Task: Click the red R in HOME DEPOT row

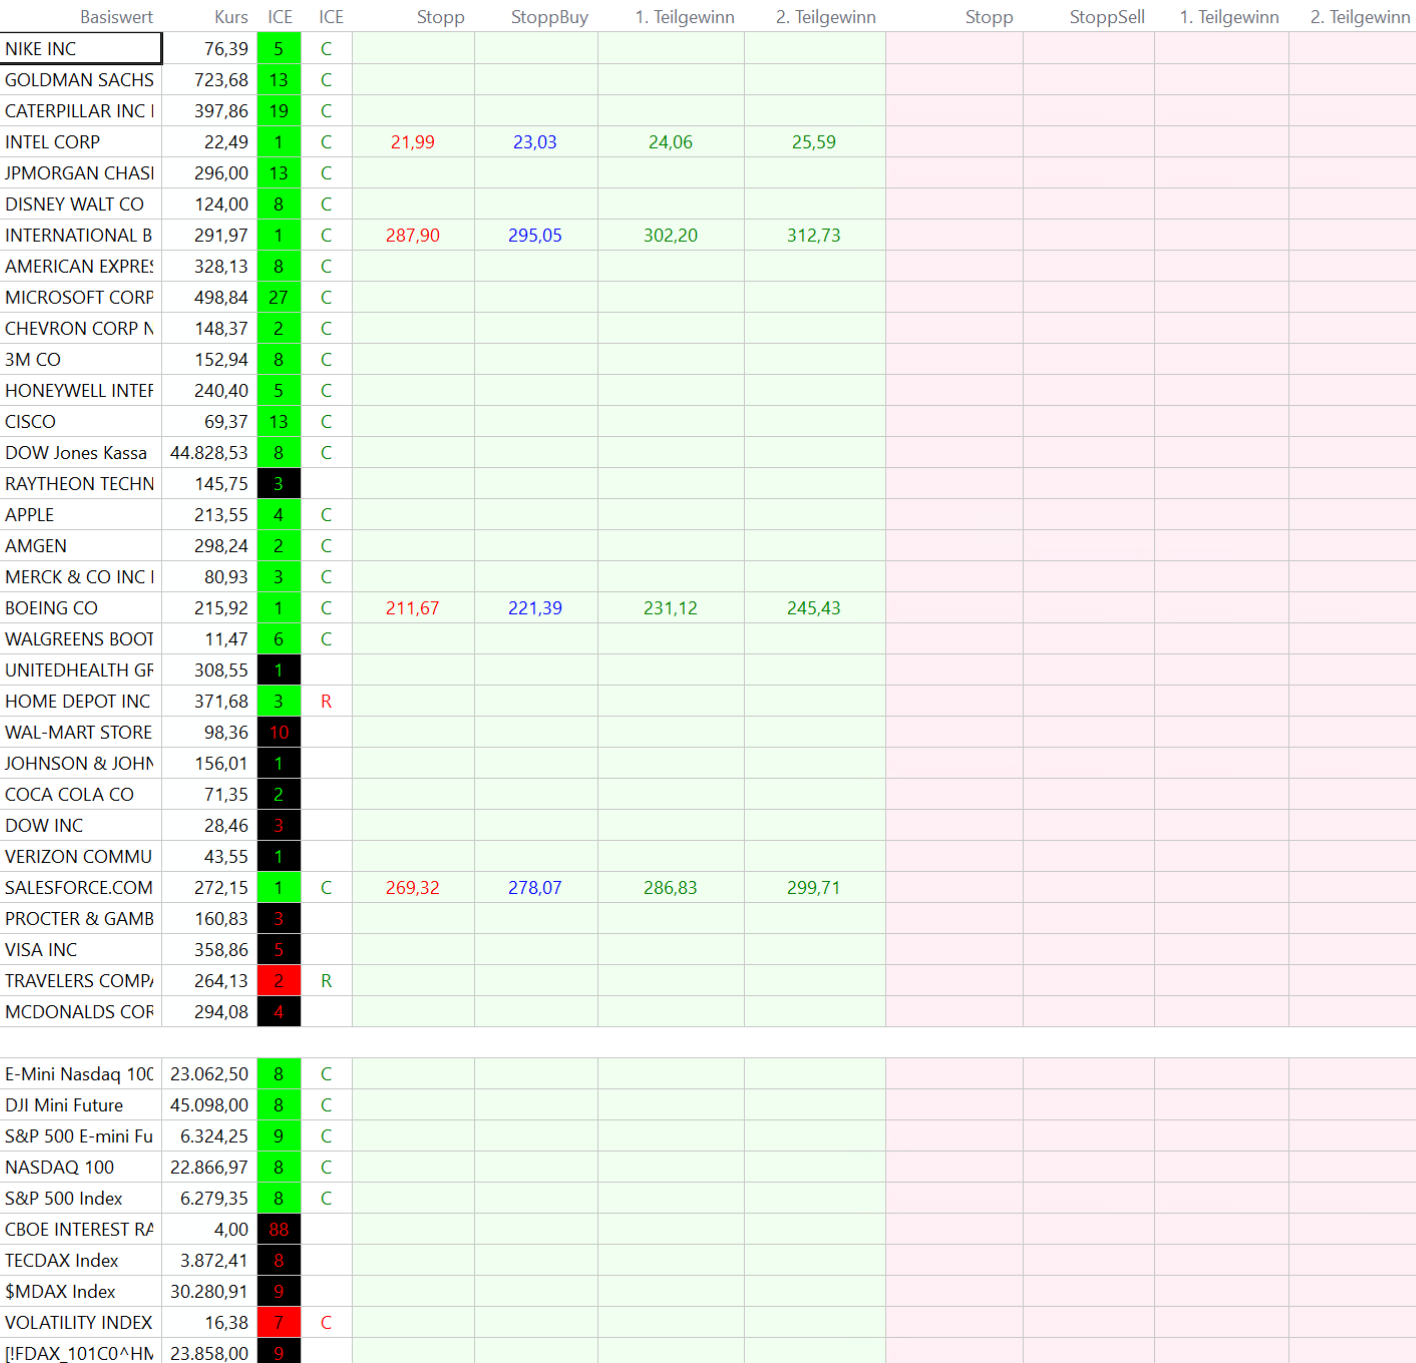Action: [x=326, y=701]
